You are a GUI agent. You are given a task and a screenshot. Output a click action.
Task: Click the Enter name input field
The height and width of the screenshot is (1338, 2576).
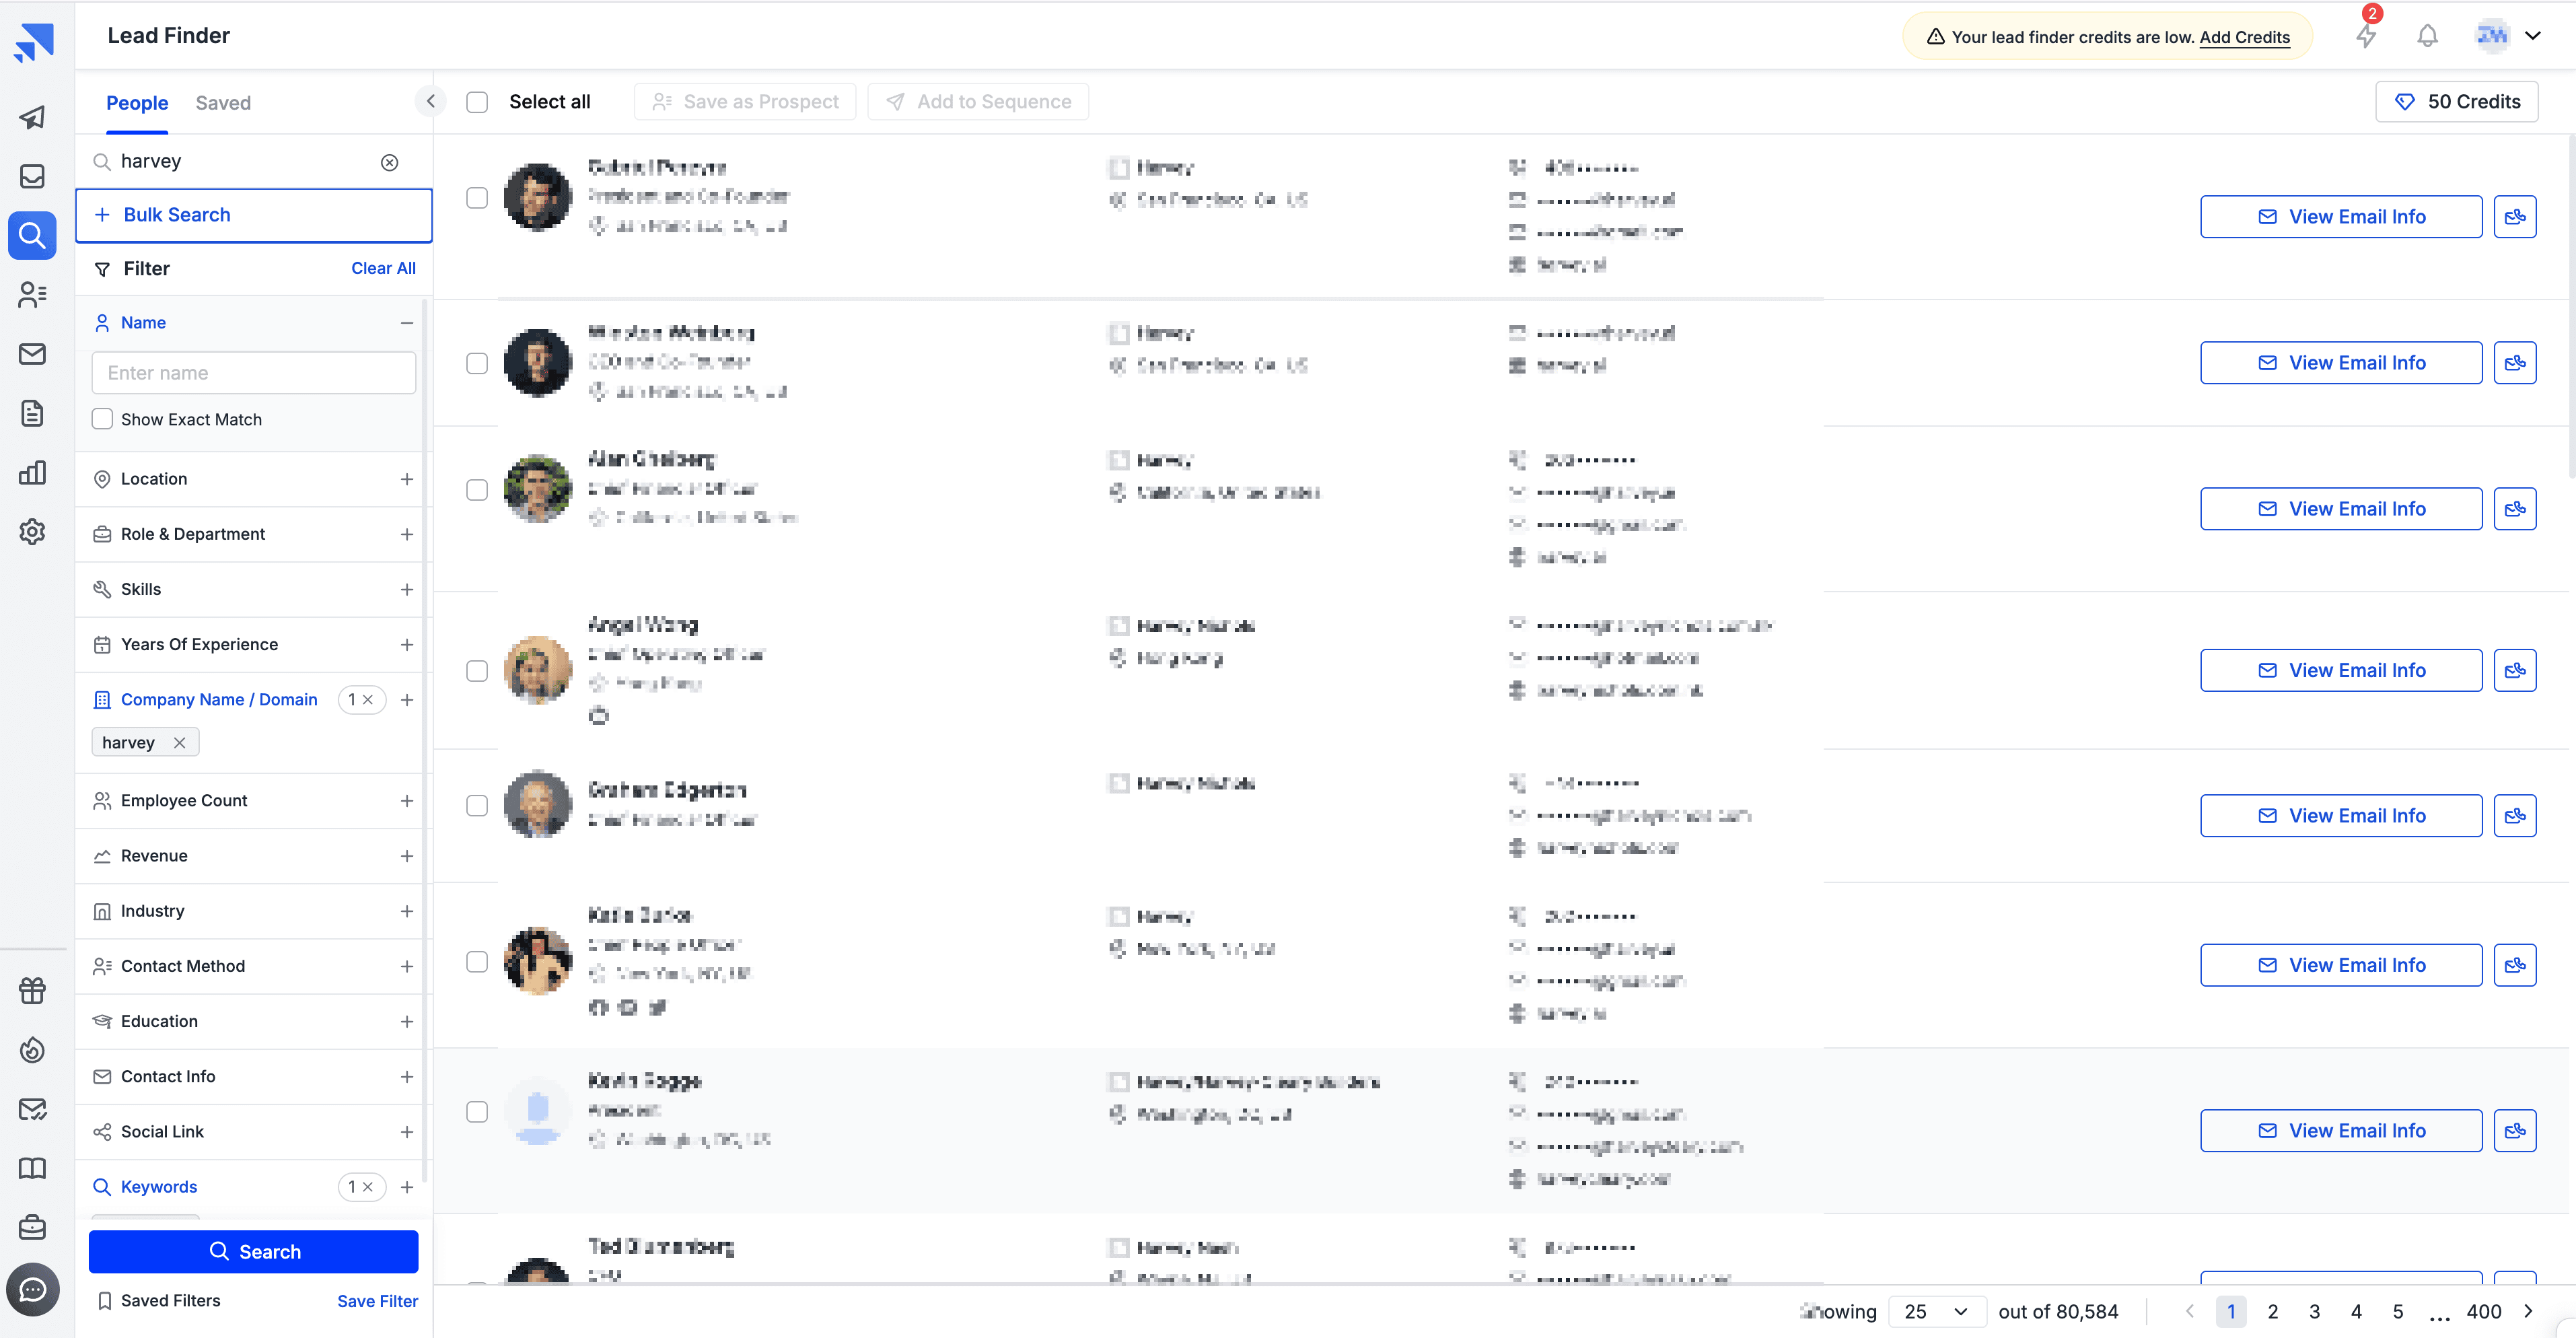pyautogui.click(x=254, y=373)
